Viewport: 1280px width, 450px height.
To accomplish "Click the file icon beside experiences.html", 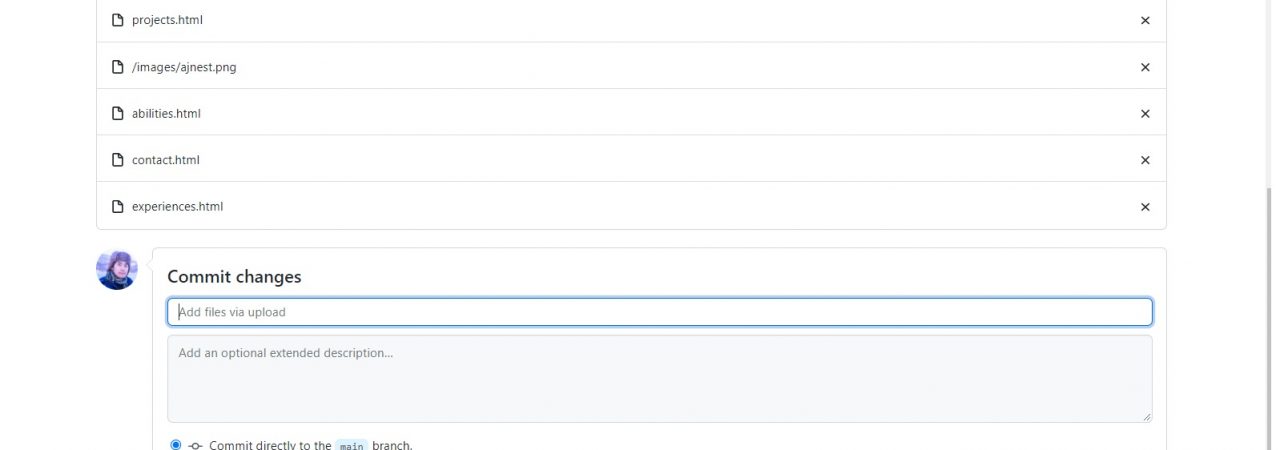I will [118, 207].
